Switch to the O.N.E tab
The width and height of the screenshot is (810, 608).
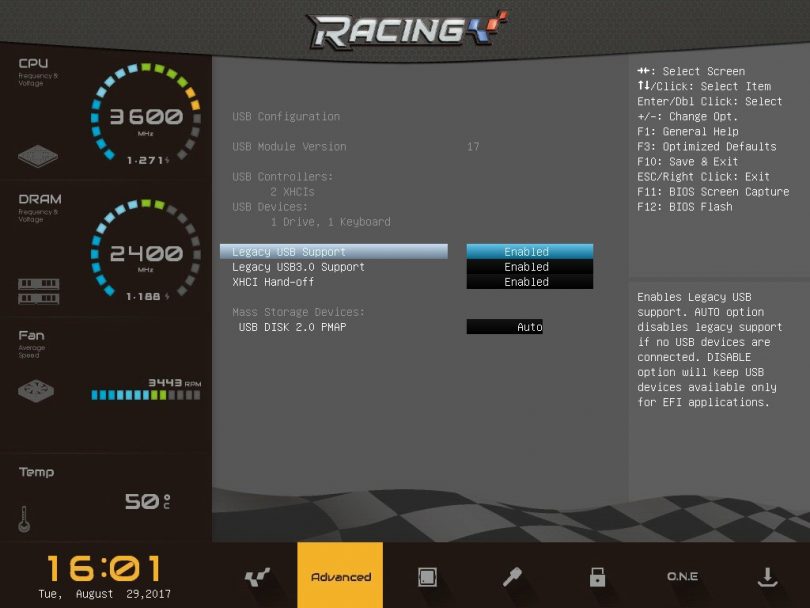pos(682,577)
